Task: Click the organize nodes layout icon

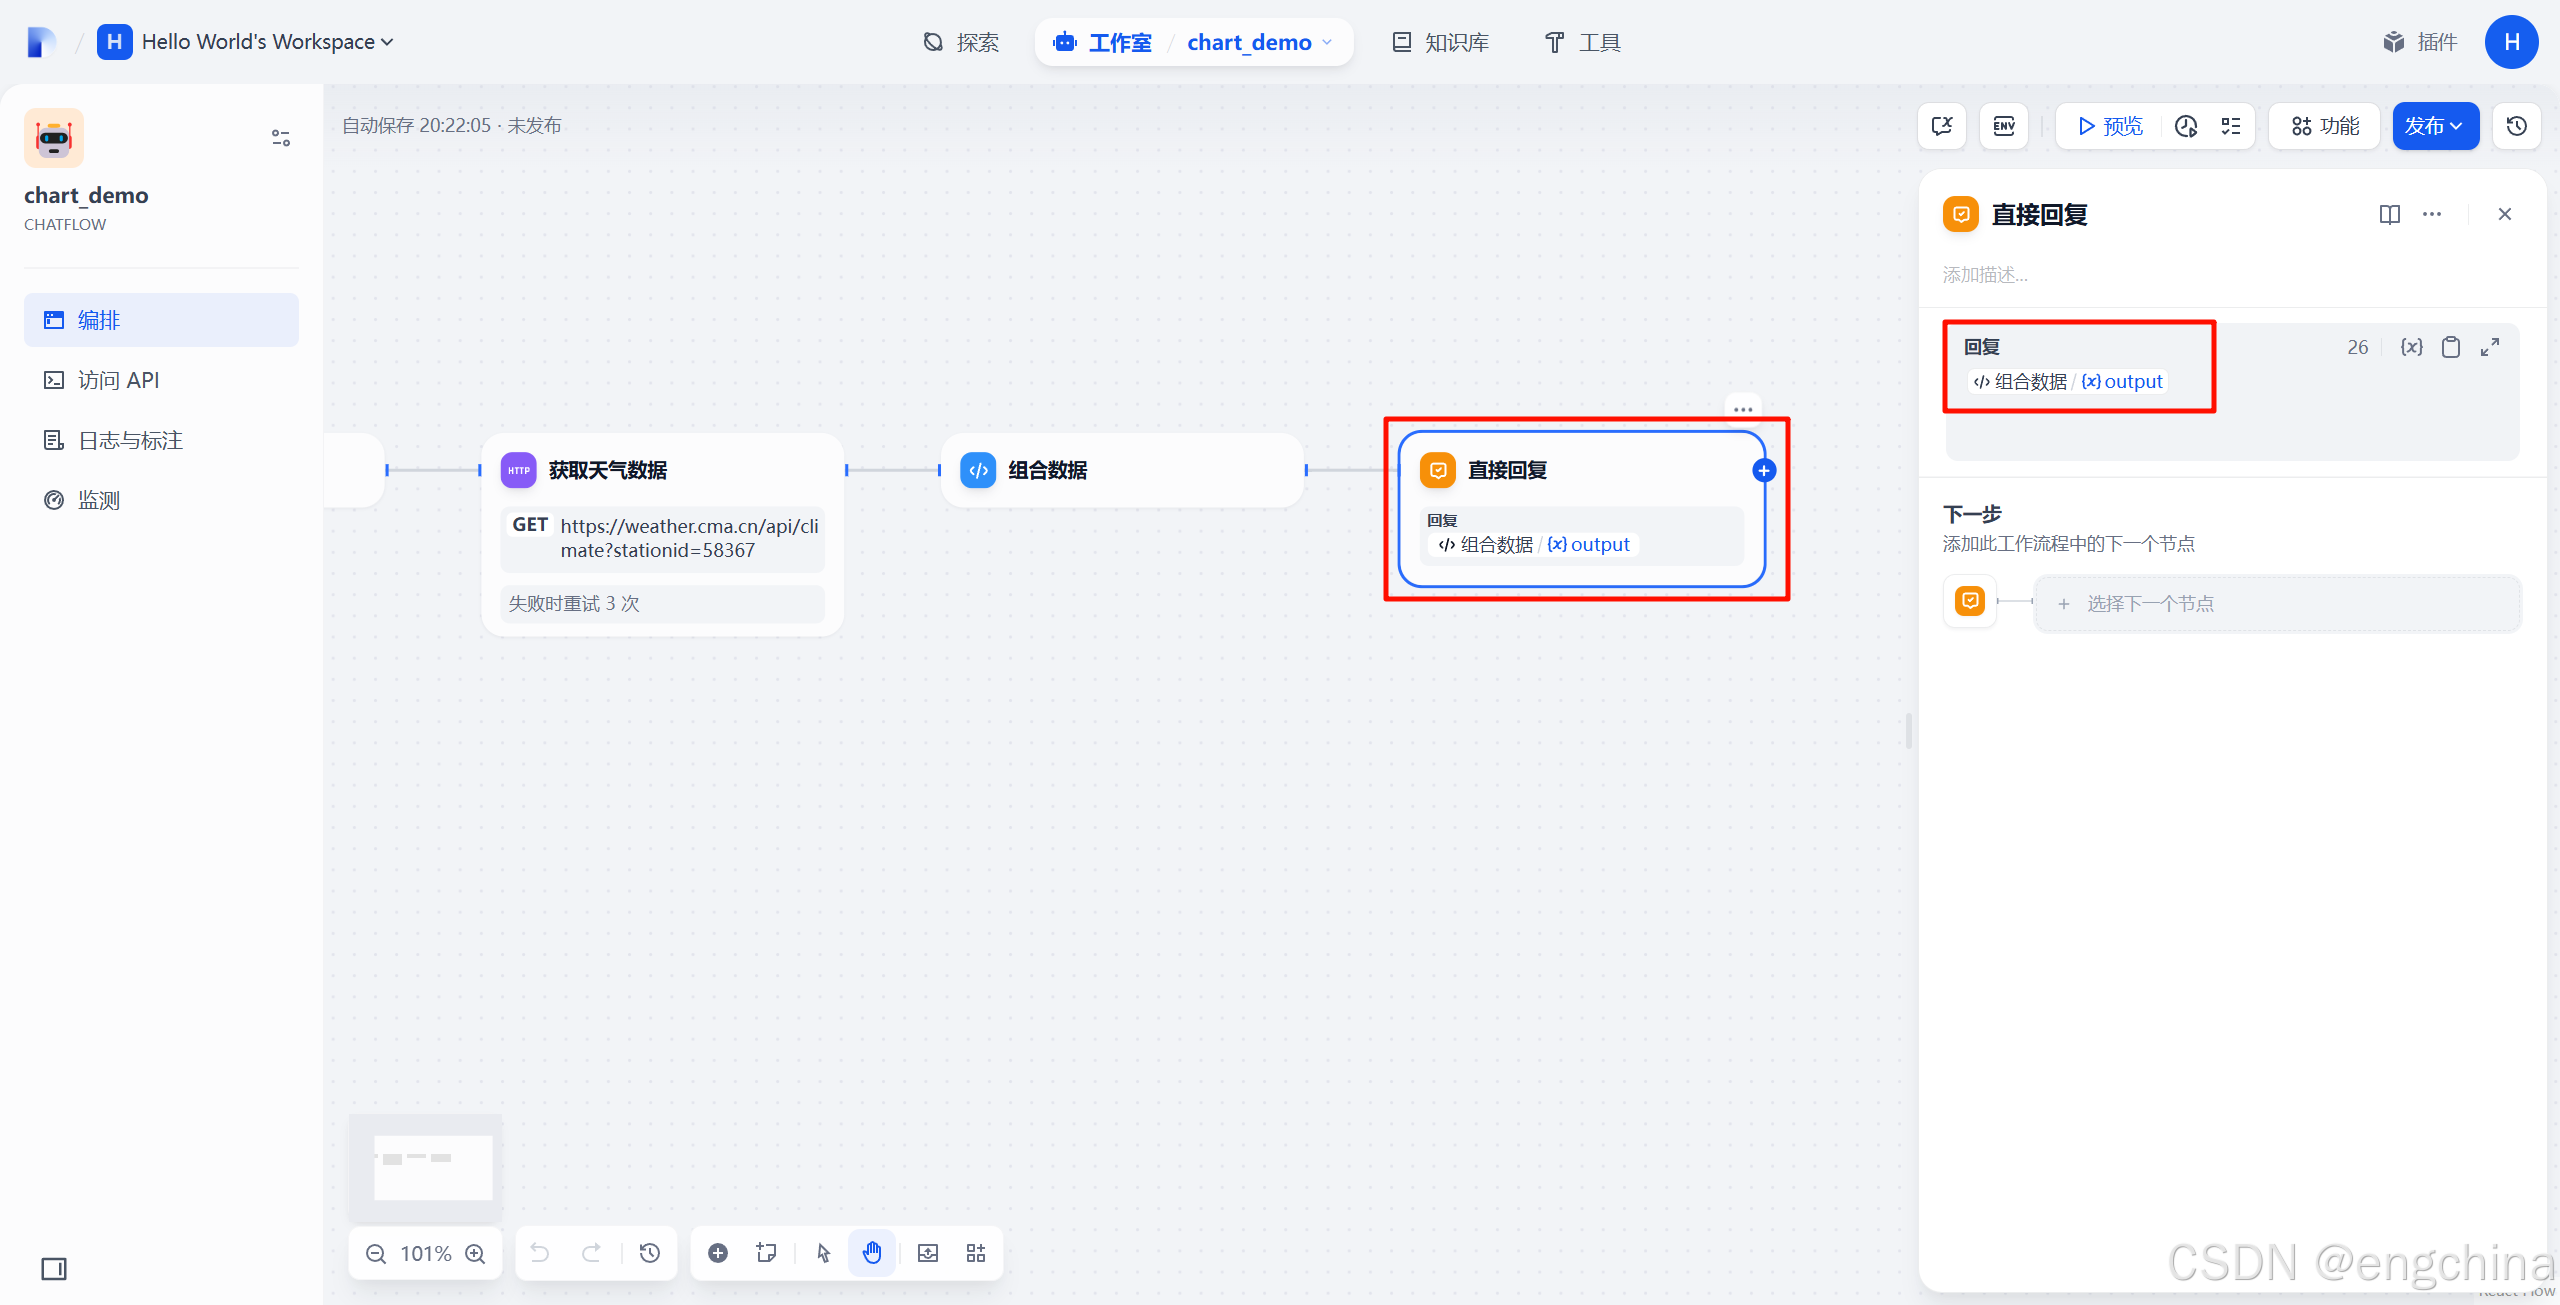Action: [976, 1253]
